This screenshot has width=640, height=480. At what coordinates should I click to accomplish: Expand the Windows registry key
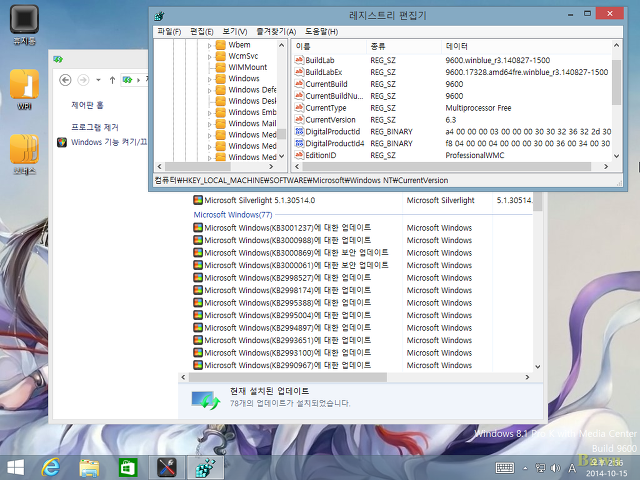209,79
